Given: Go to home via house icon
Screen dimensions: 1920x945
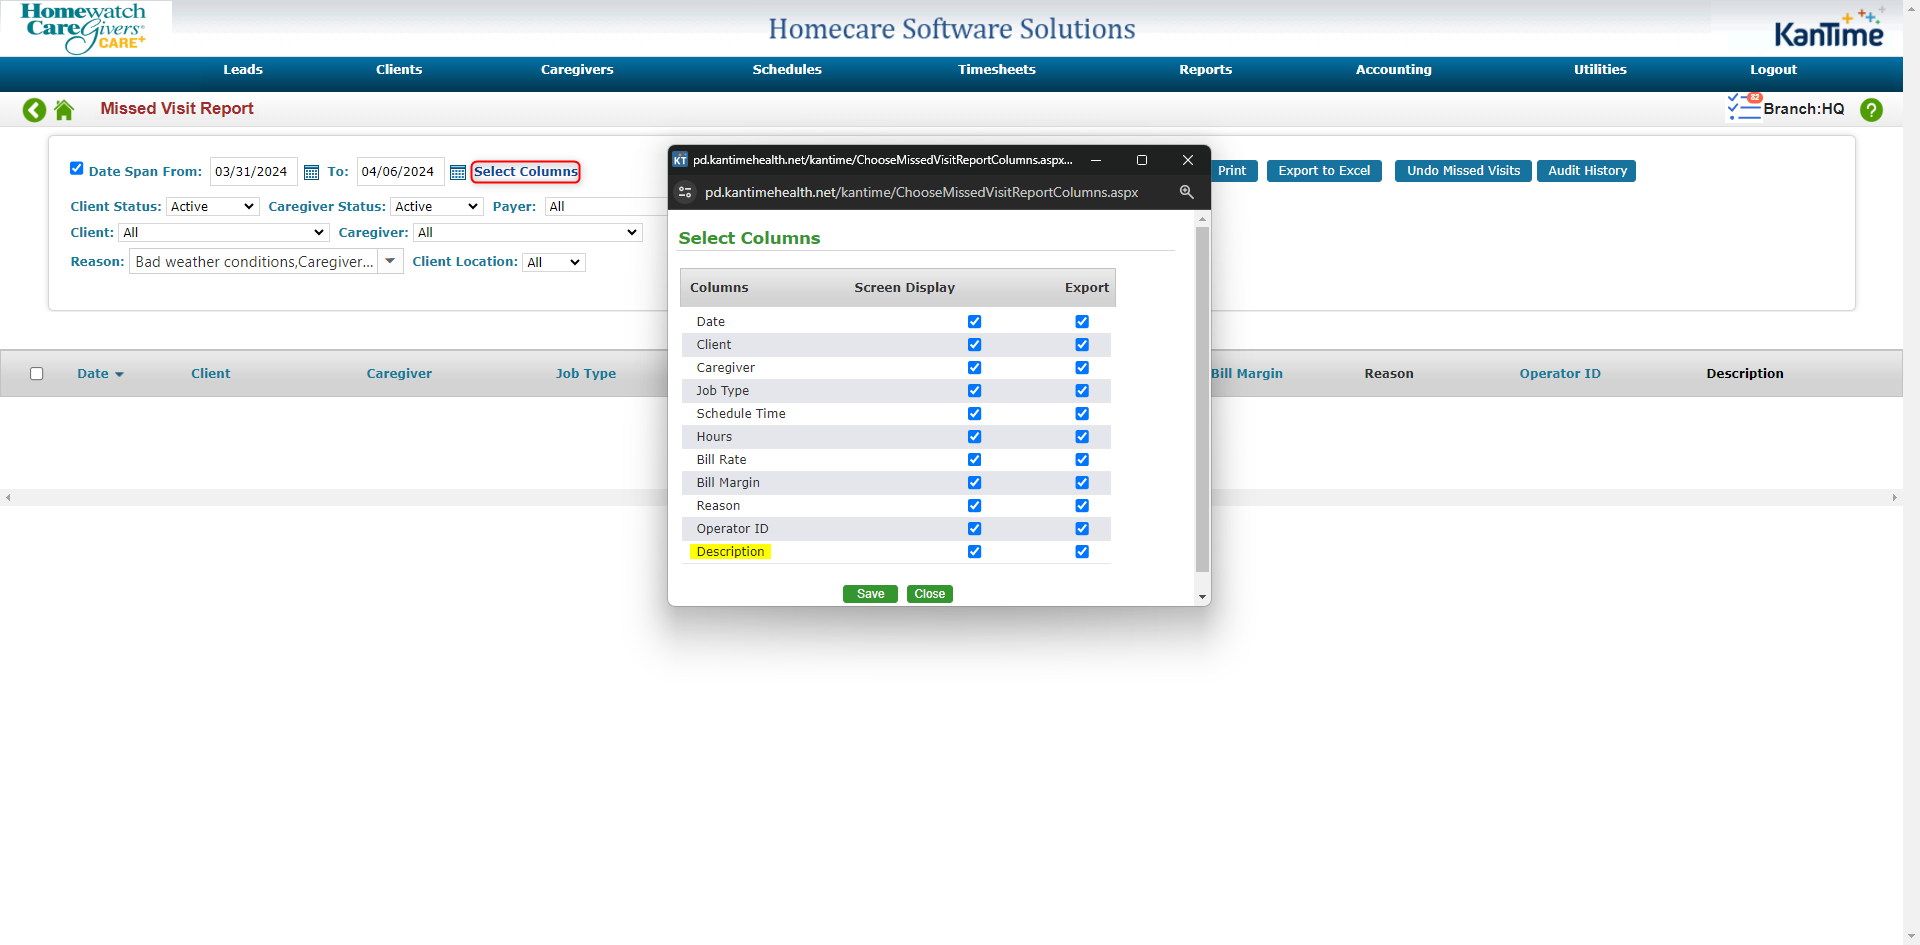Looking at the screenshot, I should pyautogui.click(x=64, y=110).
